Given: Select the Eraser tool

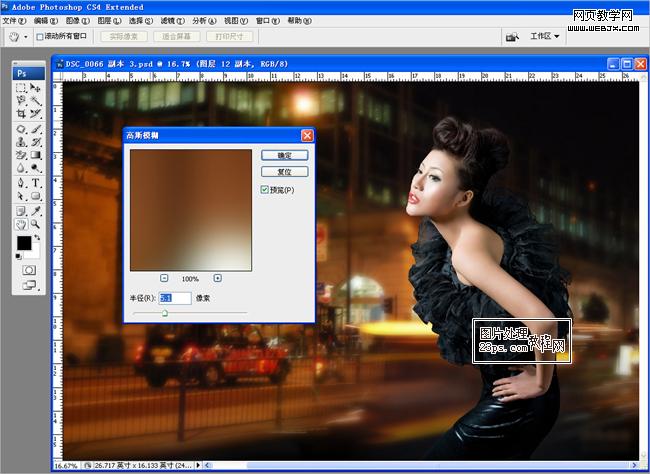Looking at the screenshot, I should [x=21, y=155].
